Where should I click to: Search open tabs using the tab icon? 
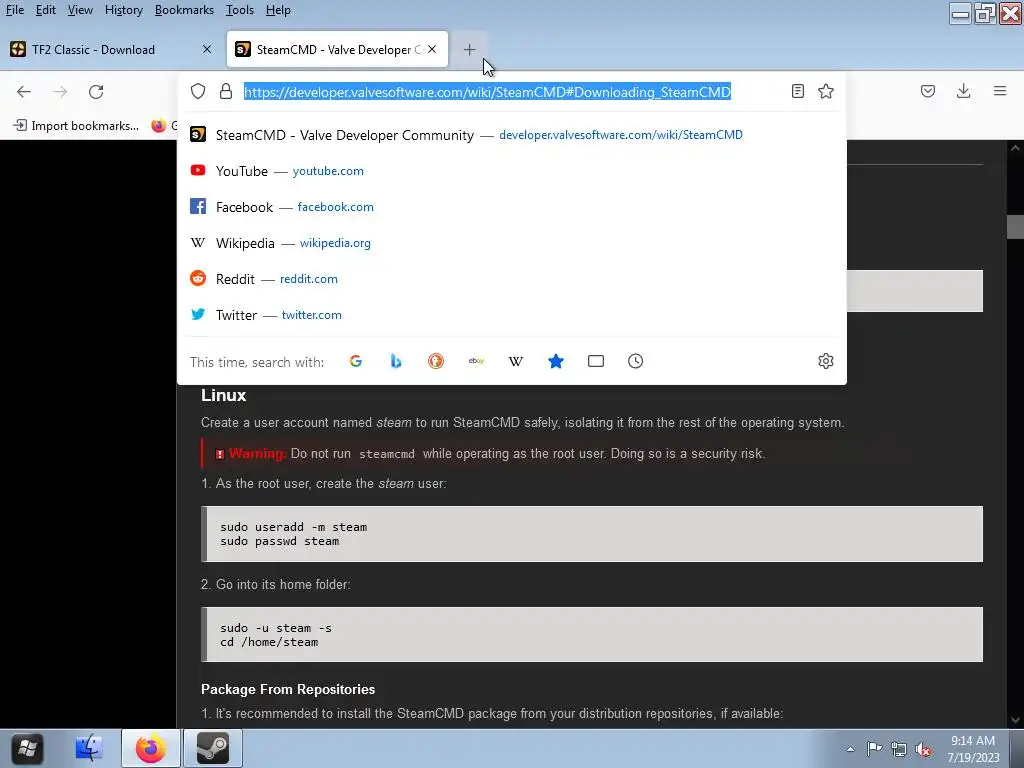596,361
